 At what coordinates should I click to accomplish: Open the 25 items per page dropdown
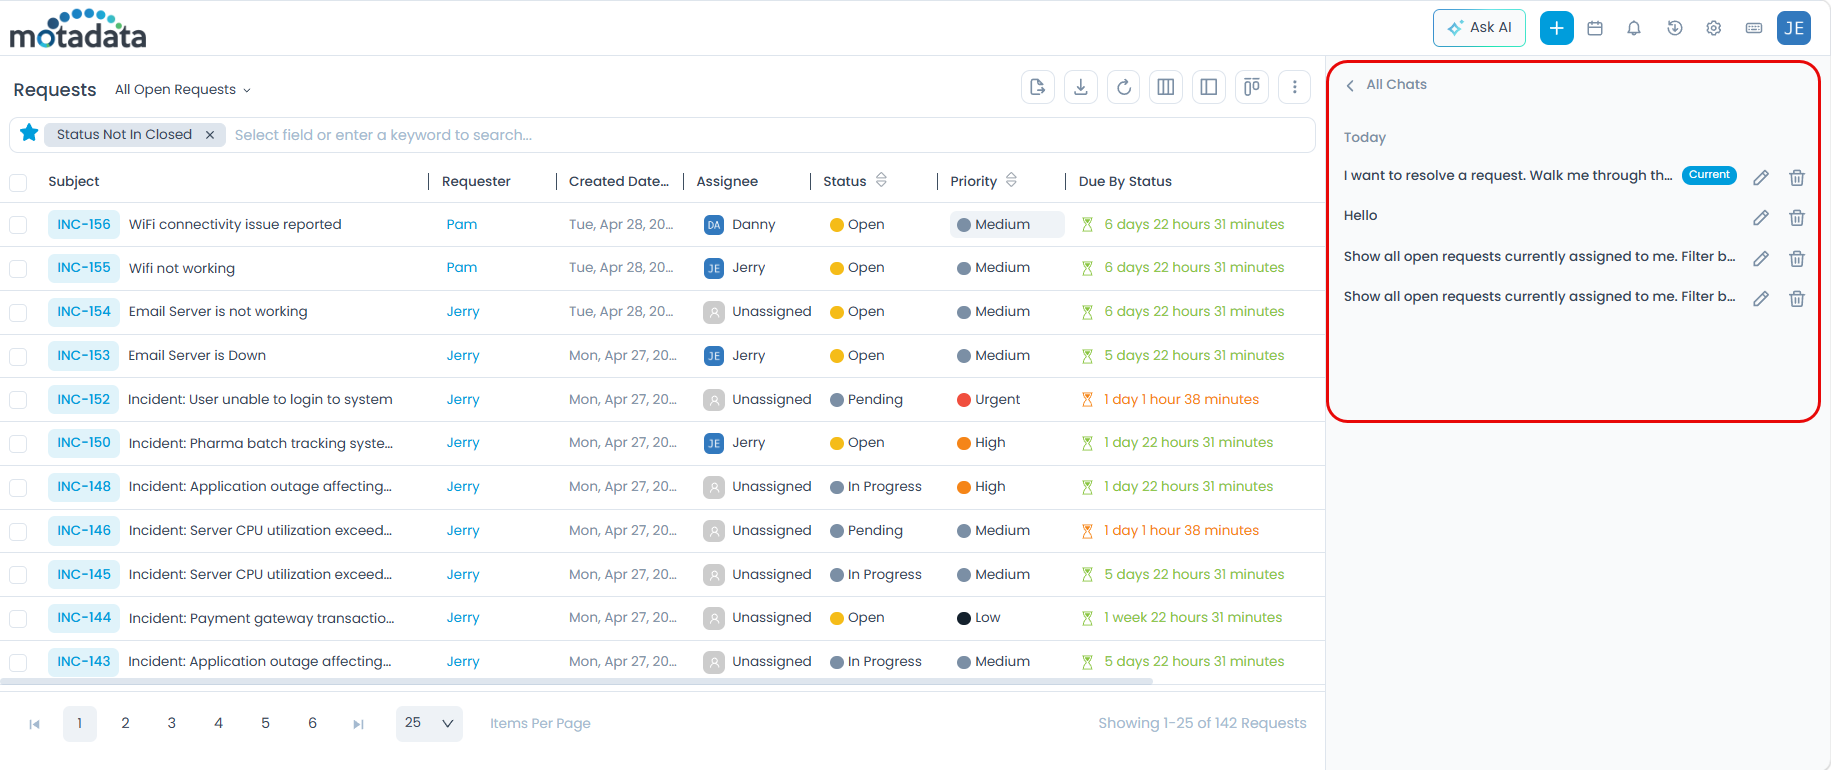coord(429,723)
